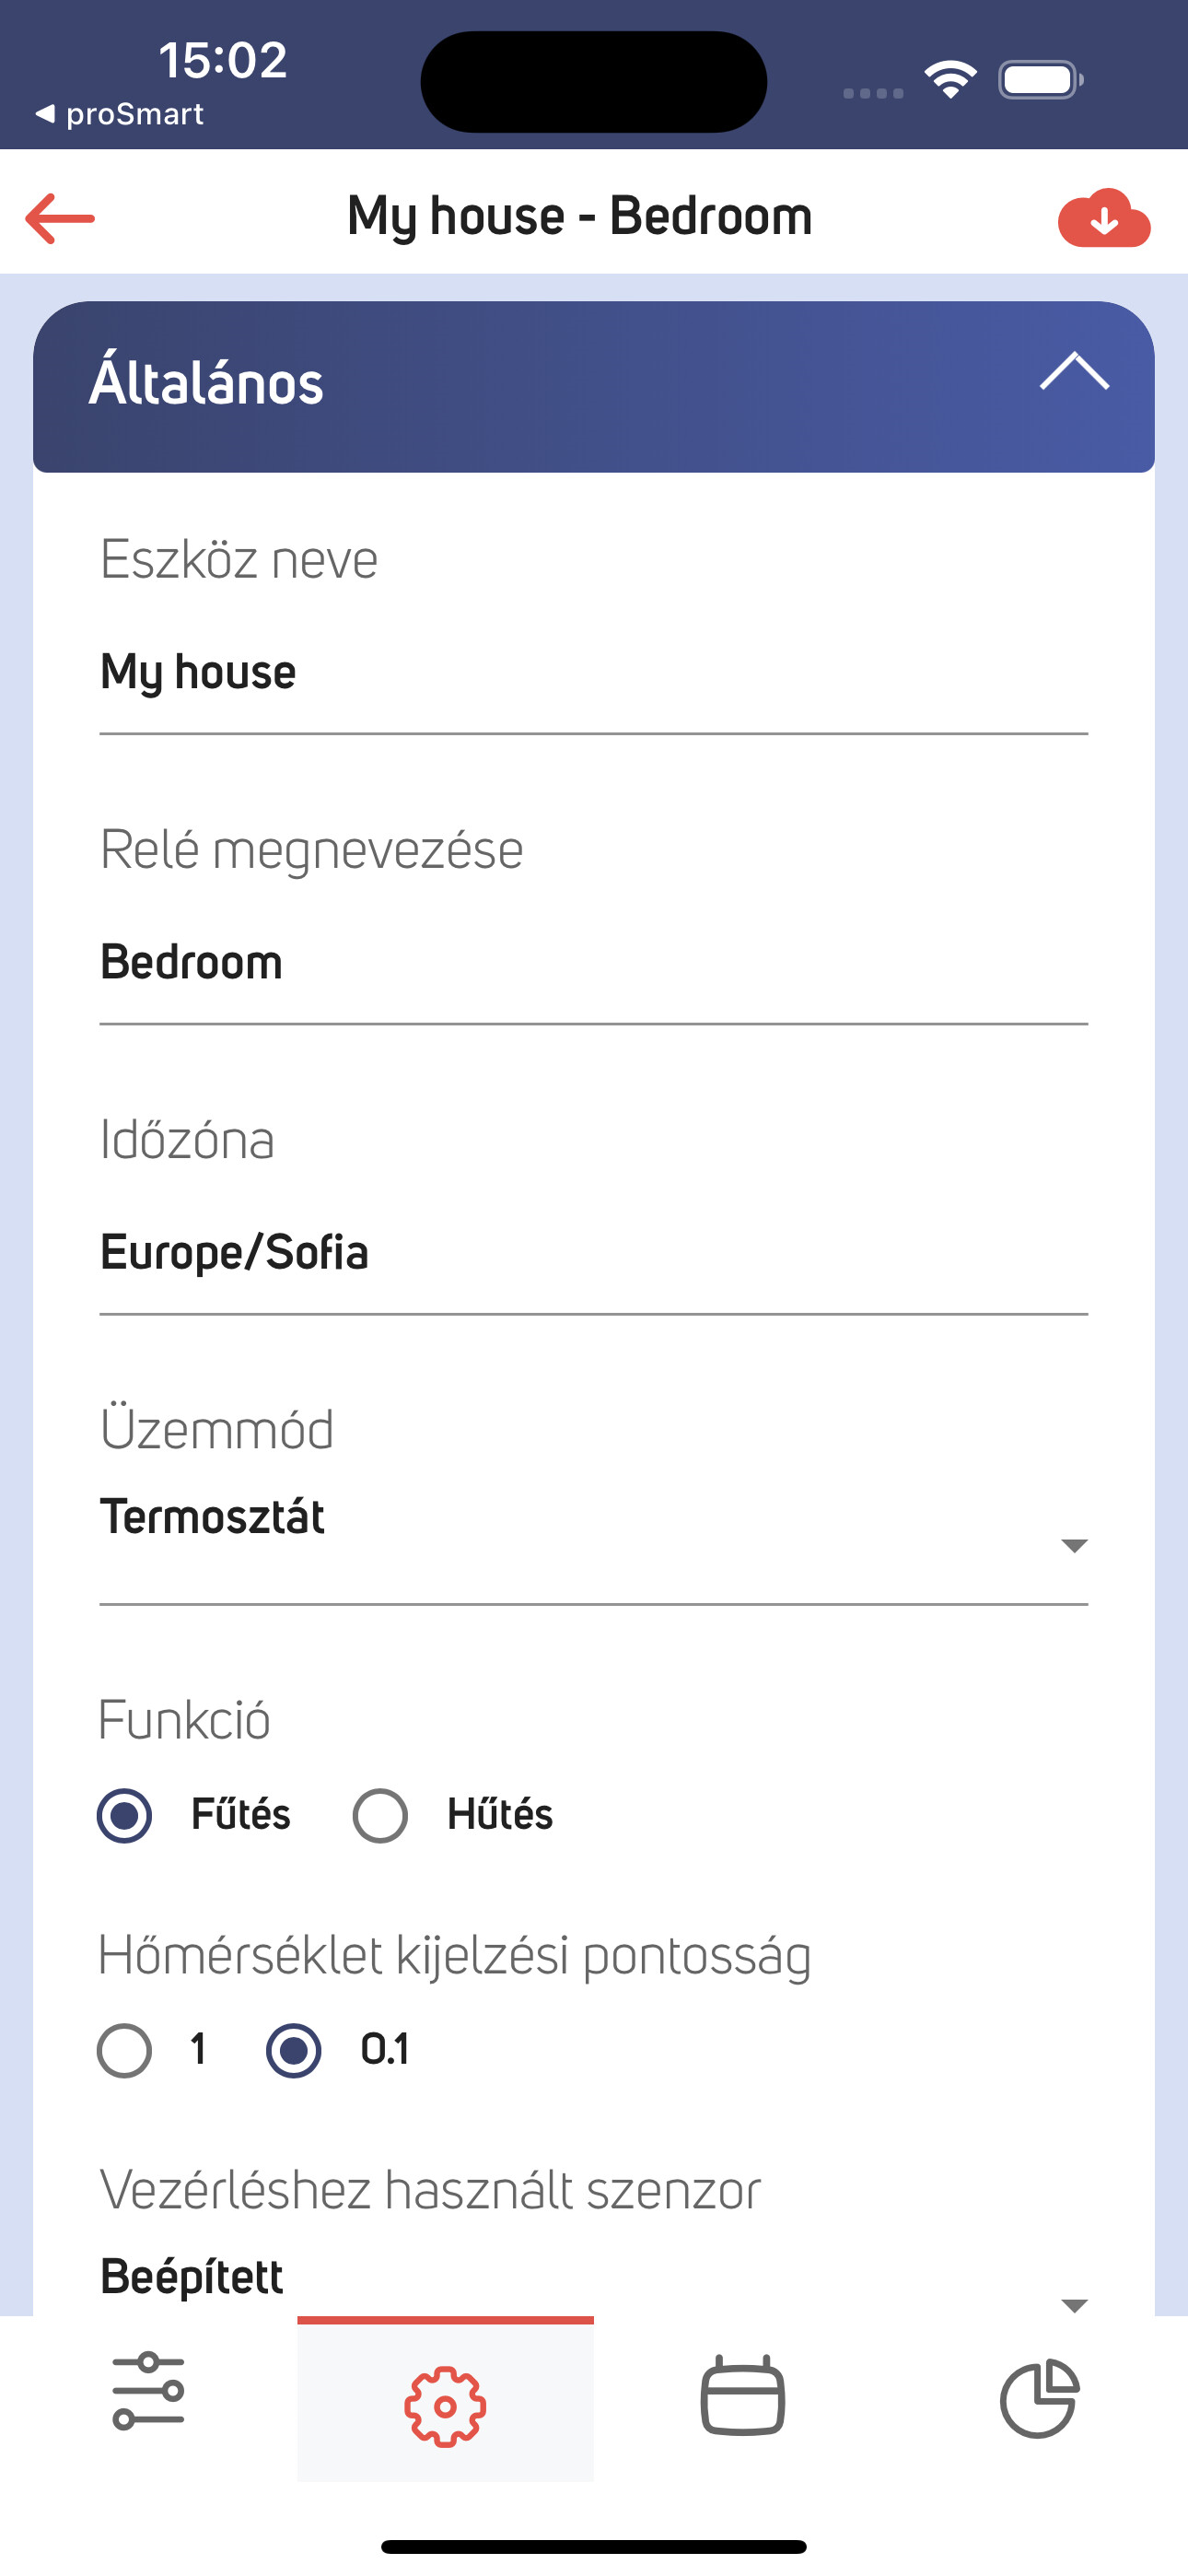1188x2576 pixels.
Task: Tap the Időzóna field Europe/Sofia
Action: click(x=593, y=1253)
